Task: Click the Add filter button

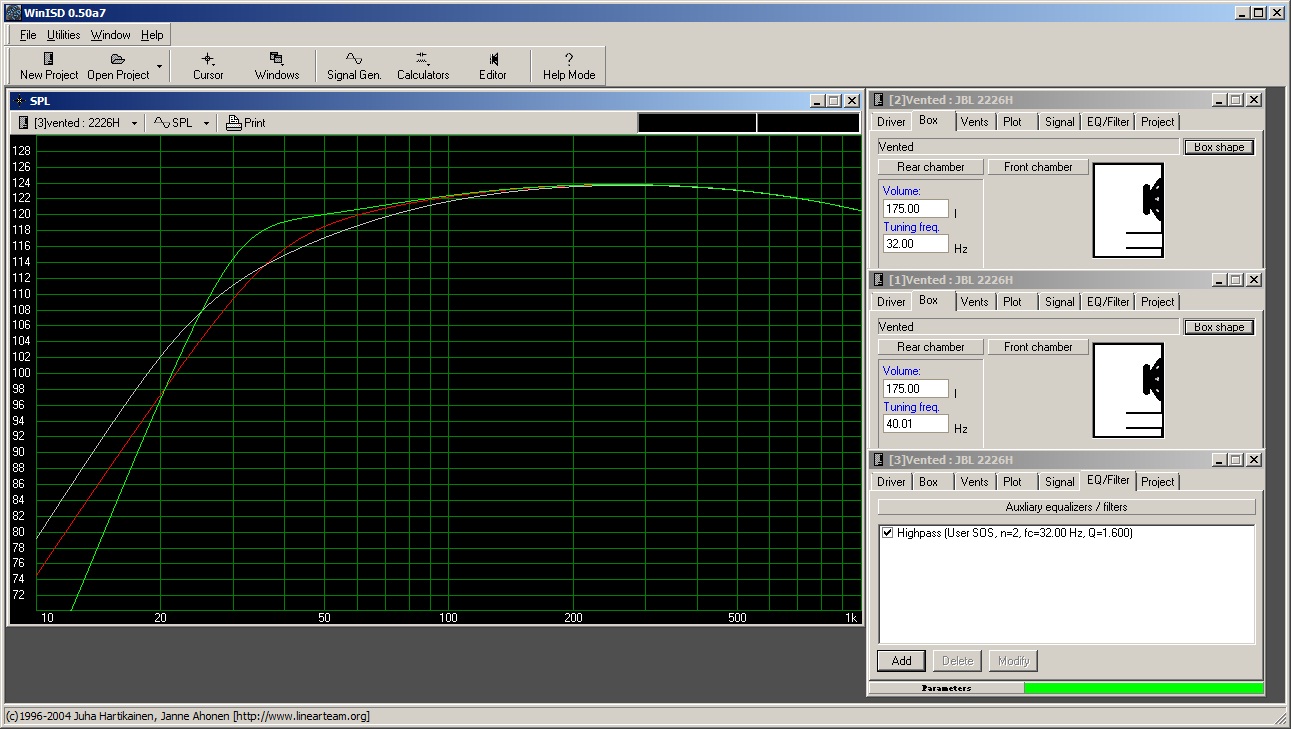Action: [x=901, y=661]
